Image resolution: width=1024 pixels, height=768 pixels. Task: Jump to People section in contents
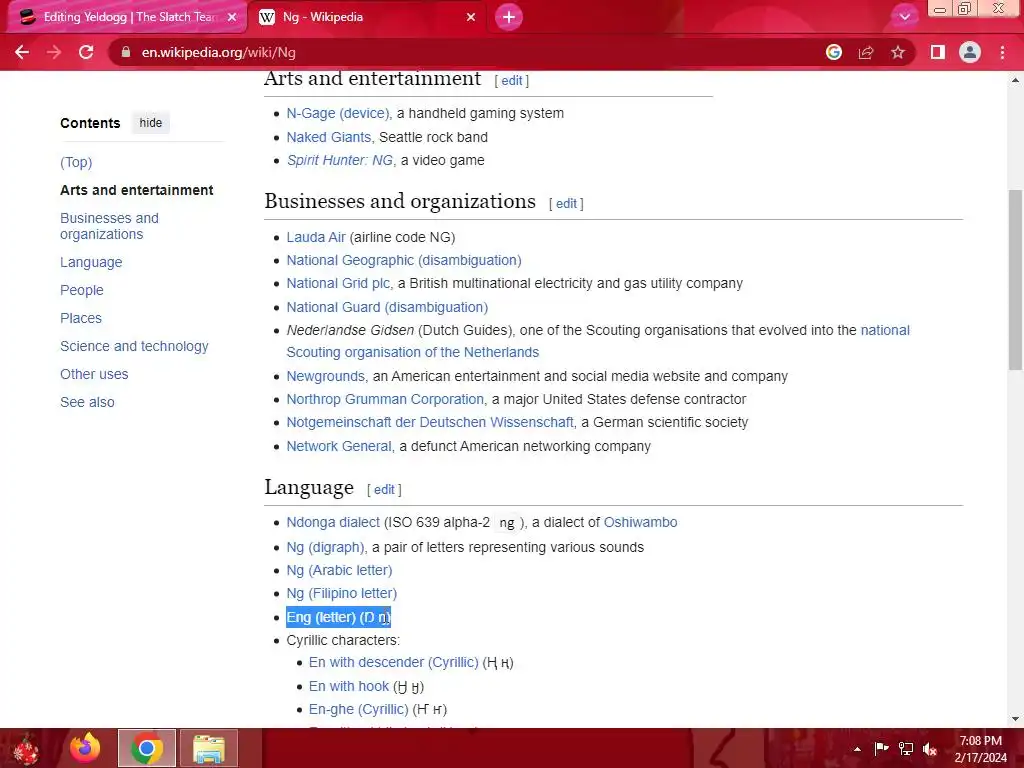pos(82,290)
